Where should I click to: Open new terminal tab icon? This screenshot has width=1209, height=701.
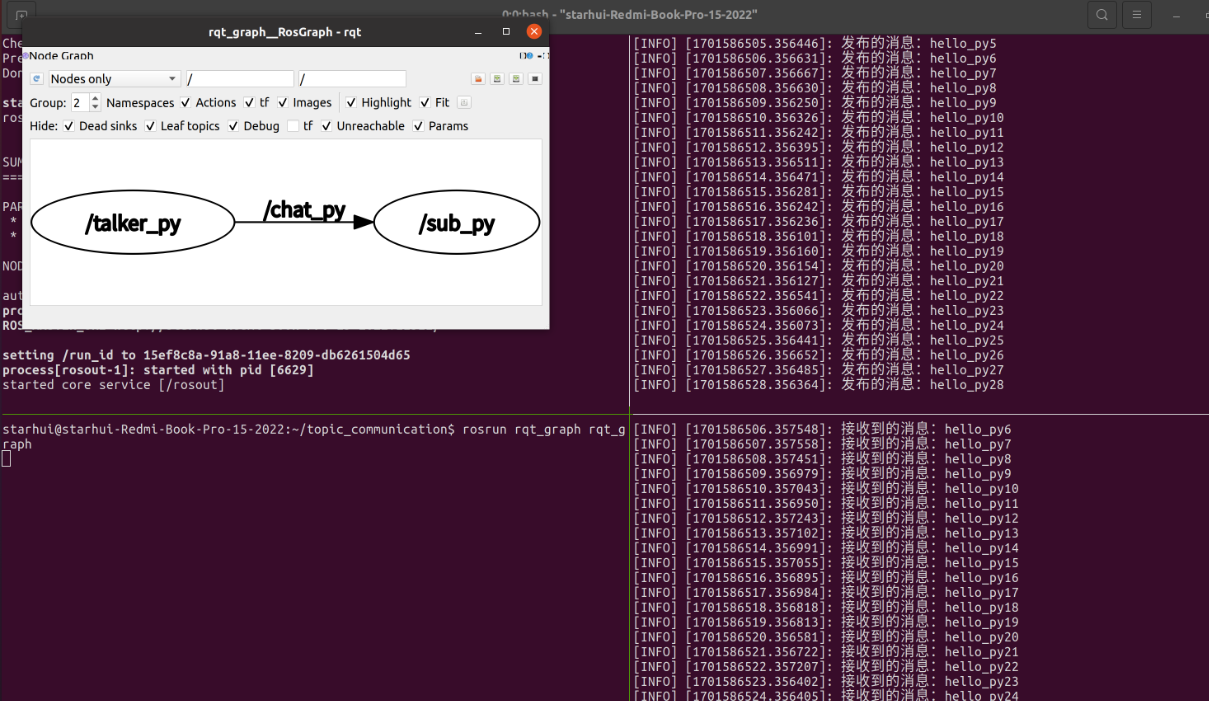pos(22,15)
